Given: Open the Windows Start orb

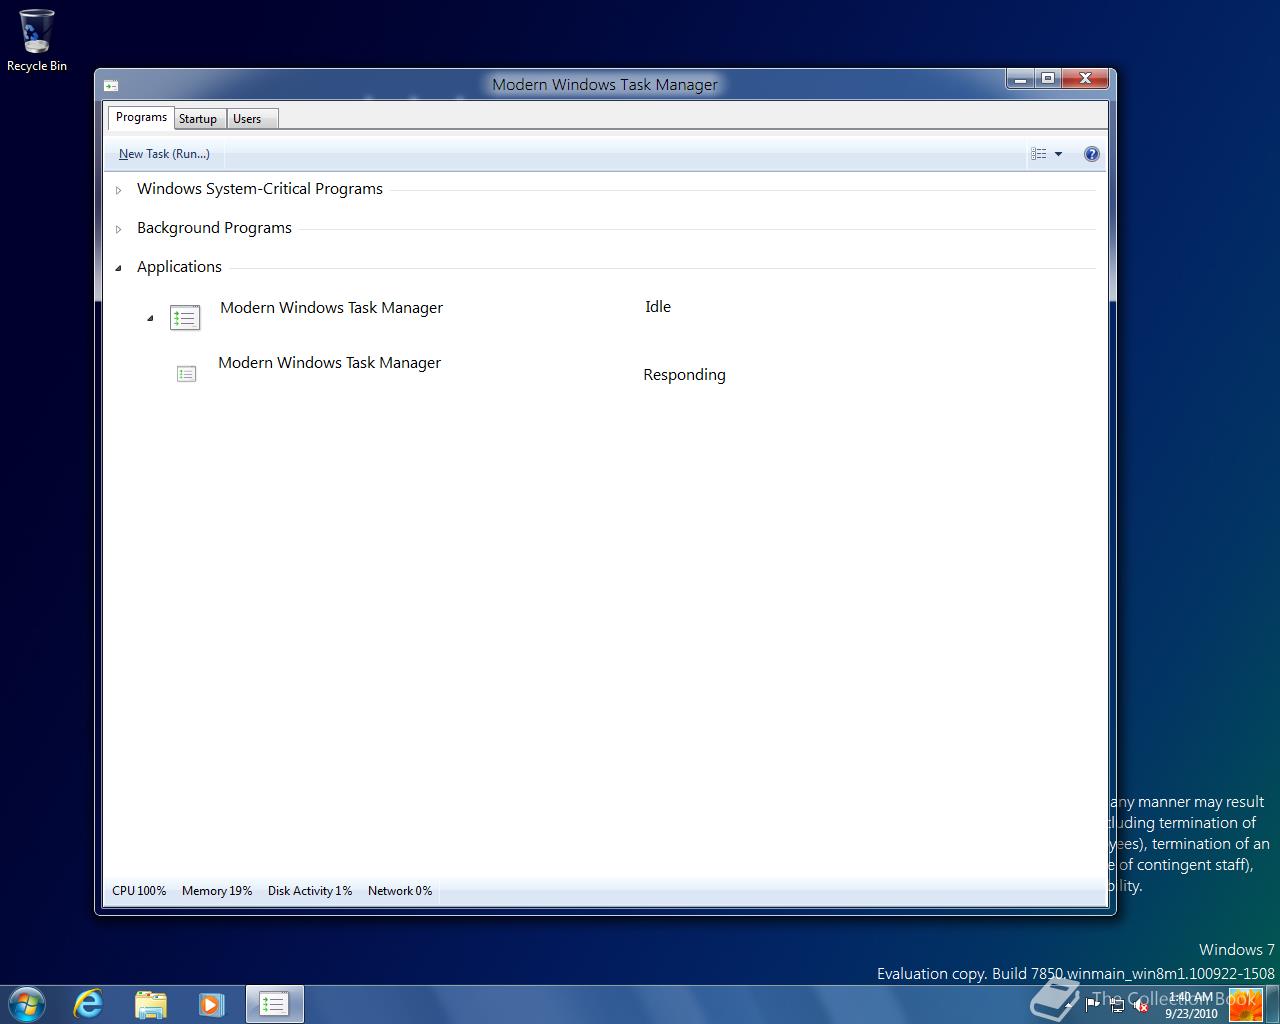Looking at the screenshot, I should (27, 1004).
